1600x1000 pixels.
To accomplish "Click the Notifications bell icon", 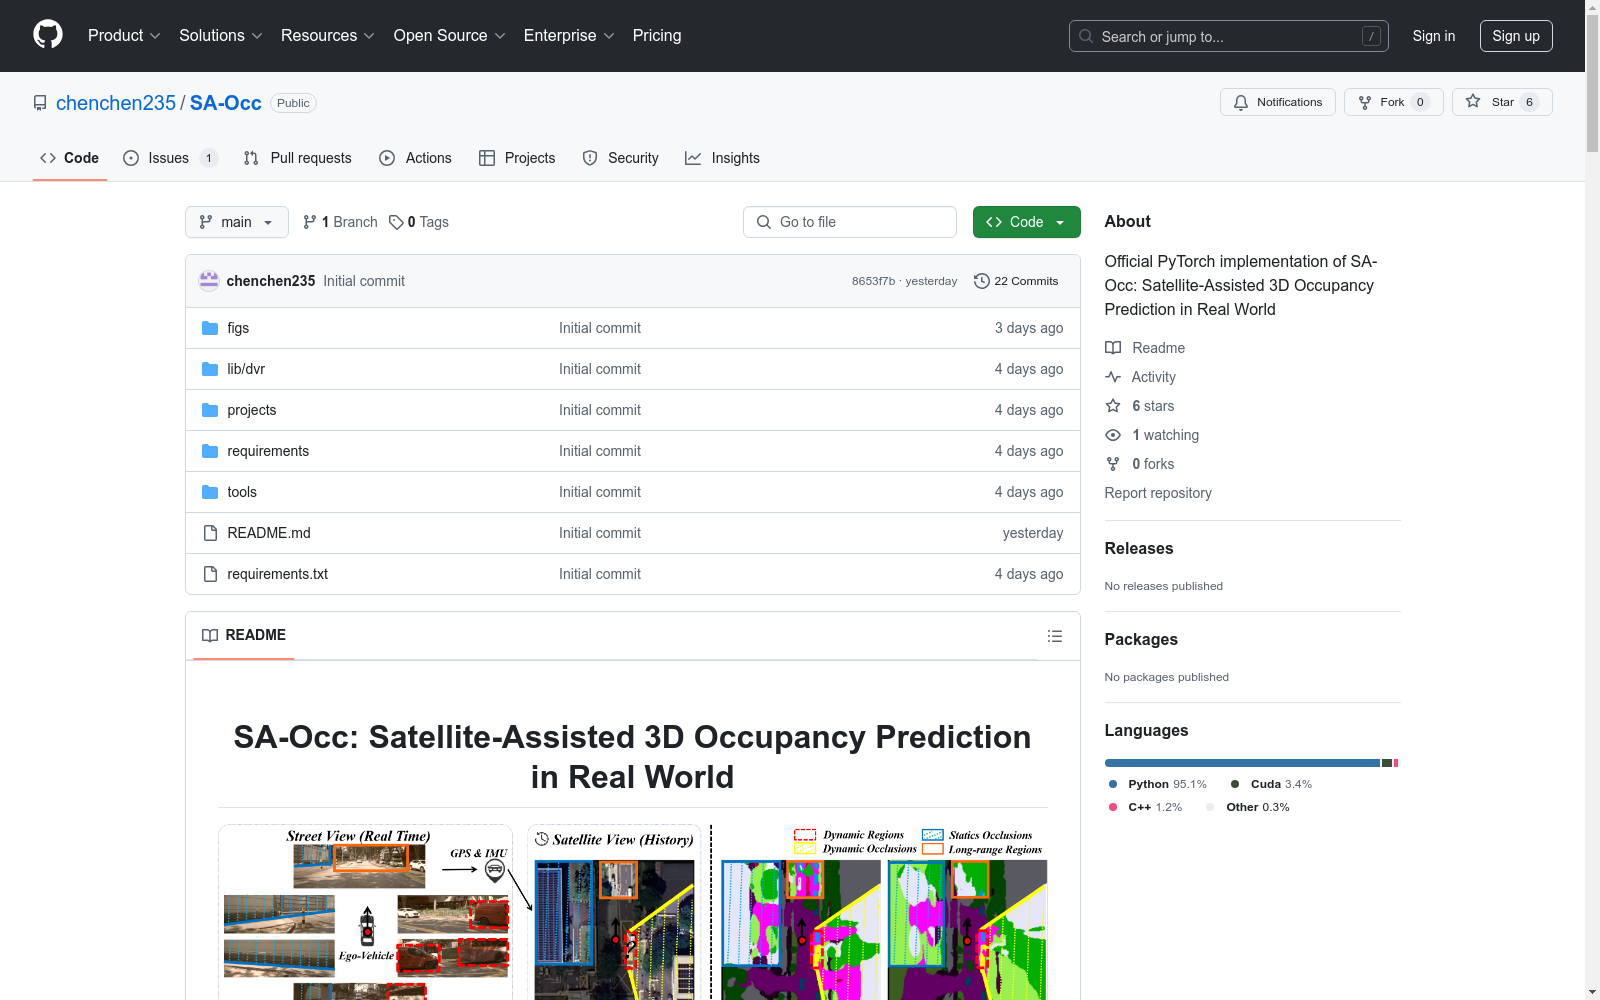I will pyautogui.click(x=1241, y=102).
